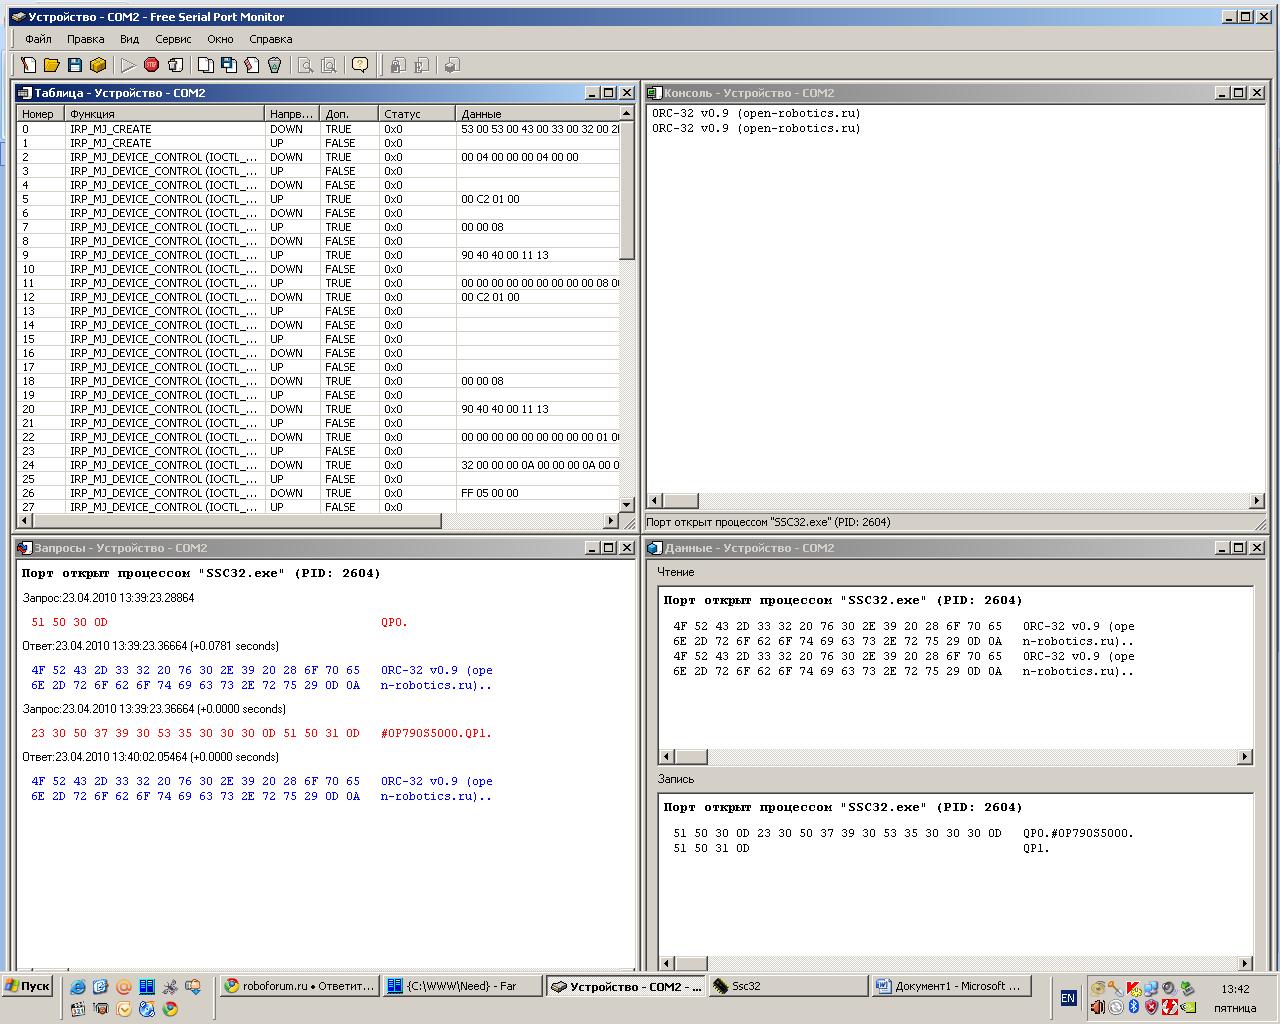Click the EN language indicator in tray
This screenshot has height=1024, width=1280.
1068,998
